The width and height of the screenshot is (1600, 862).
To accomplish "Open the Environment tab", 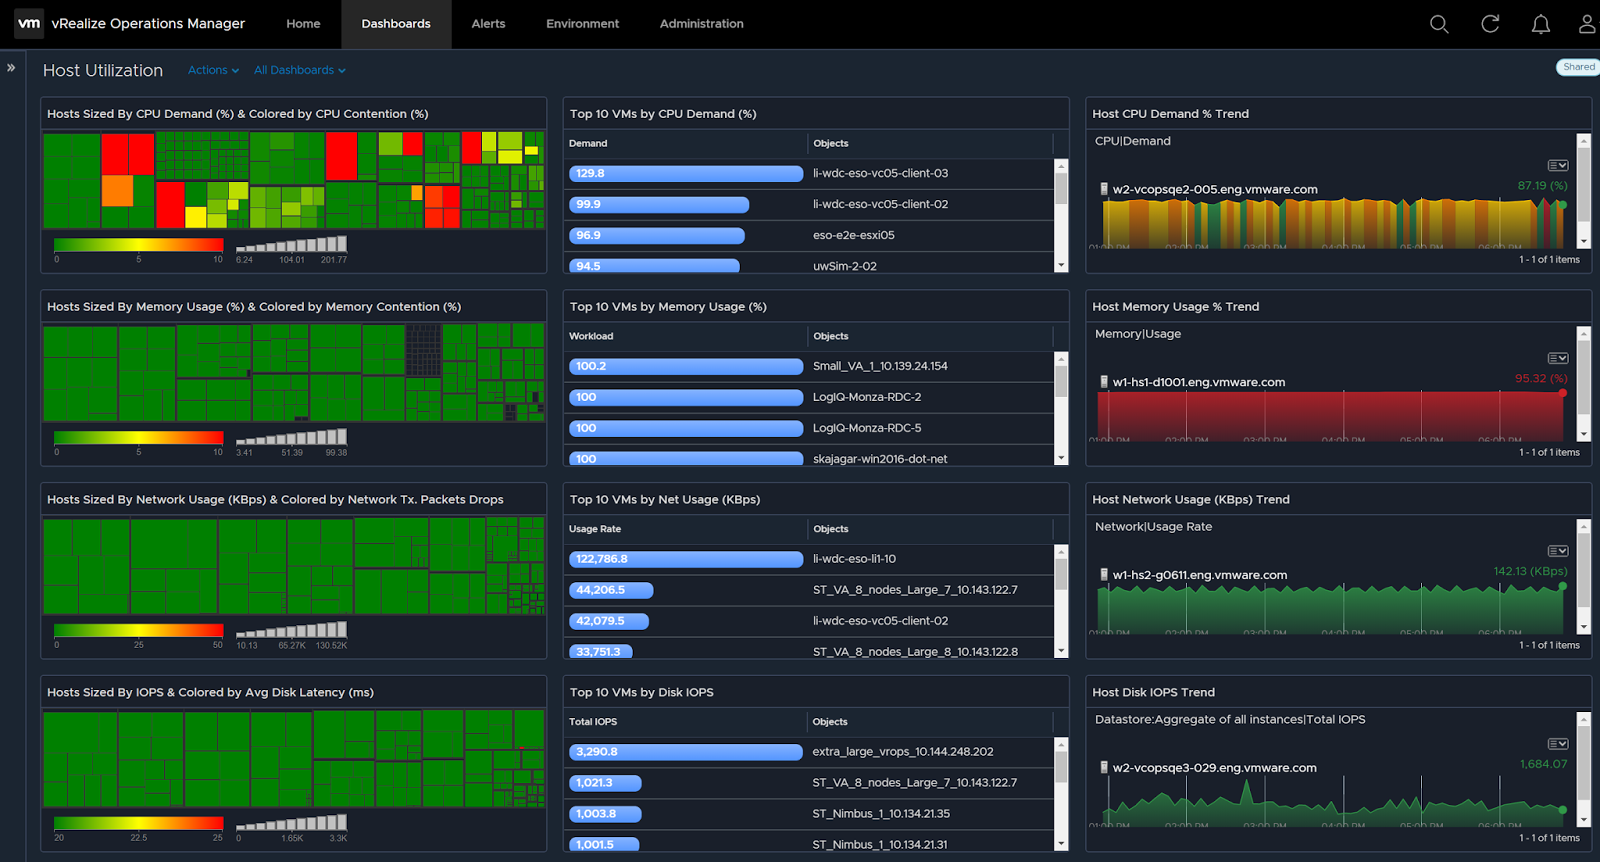I will (582, 24).
